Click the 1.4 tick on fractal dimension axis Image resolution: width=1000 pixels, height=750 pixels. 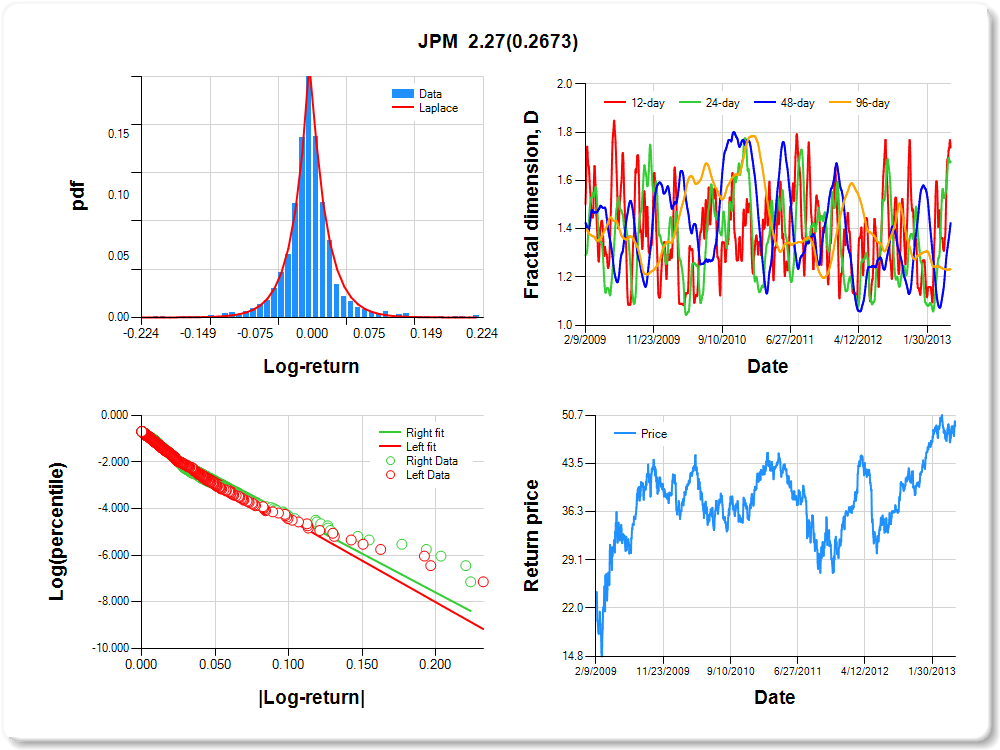564,228
